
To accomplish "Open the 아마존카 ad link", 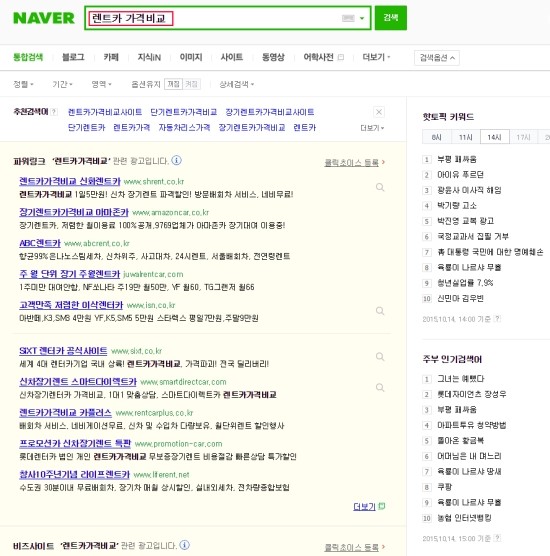I will pos(74,212).
